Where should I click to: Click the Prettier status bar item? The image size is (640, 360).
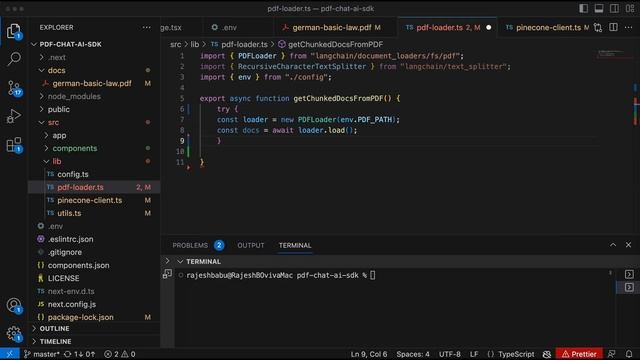[579, 354]
